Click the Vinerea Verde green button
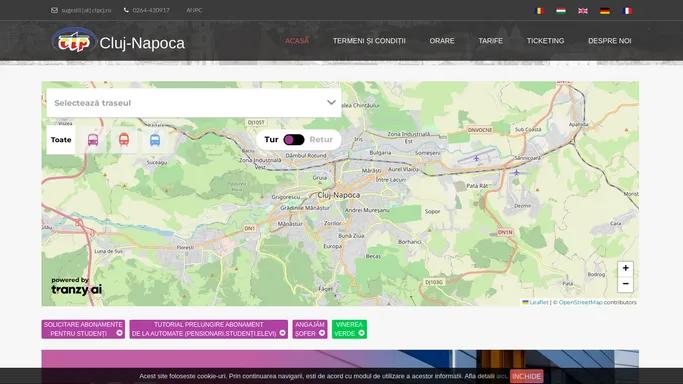 (x=349, y=329)
